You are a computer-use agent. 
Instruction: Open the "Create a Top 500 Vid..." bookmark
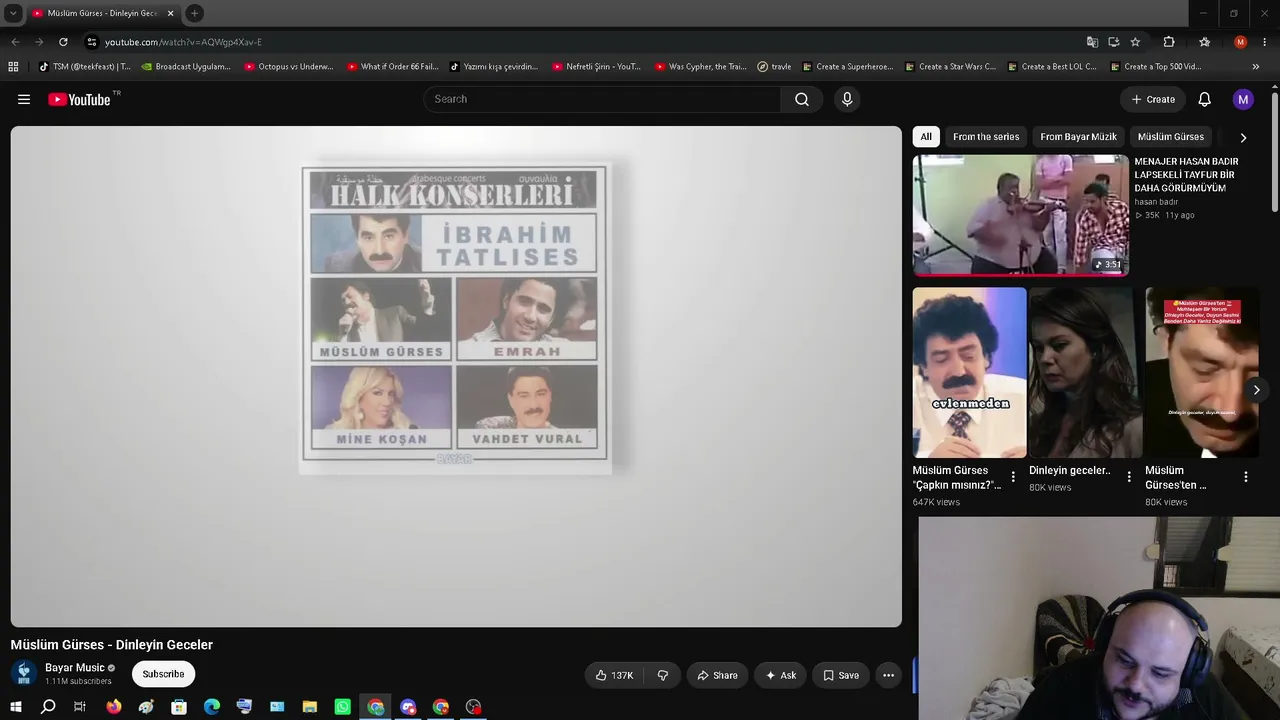click(1155, 67)
